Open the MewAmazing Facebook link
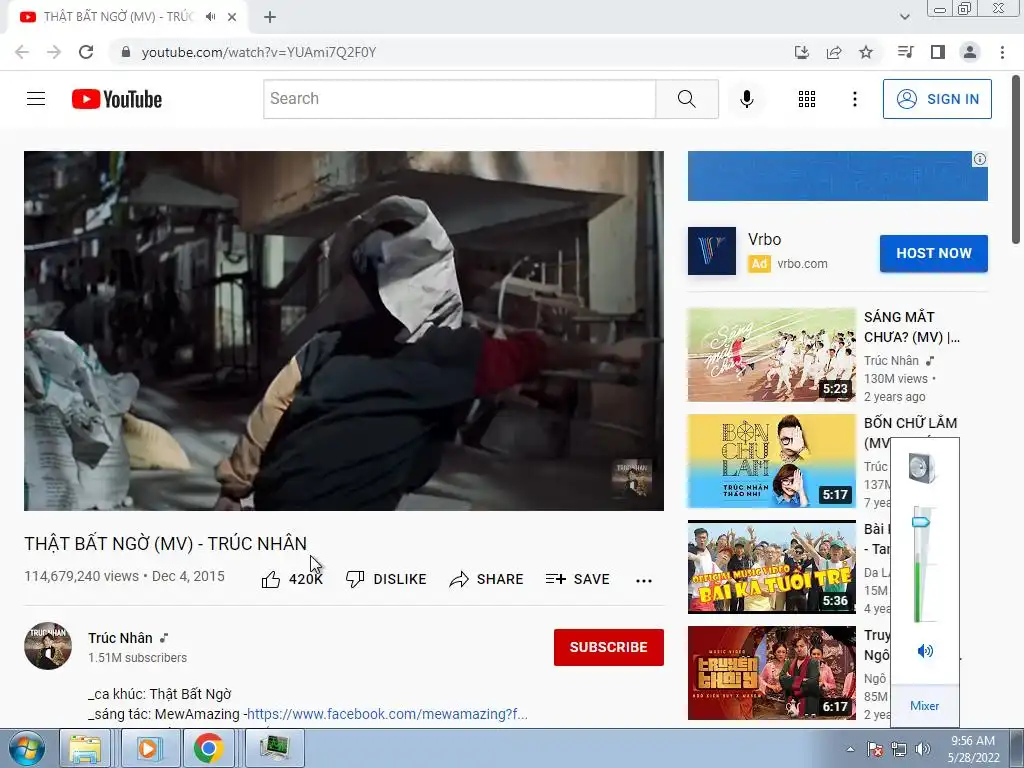Viewport: 1024px width, 768px height. click(x=387, y=714)
